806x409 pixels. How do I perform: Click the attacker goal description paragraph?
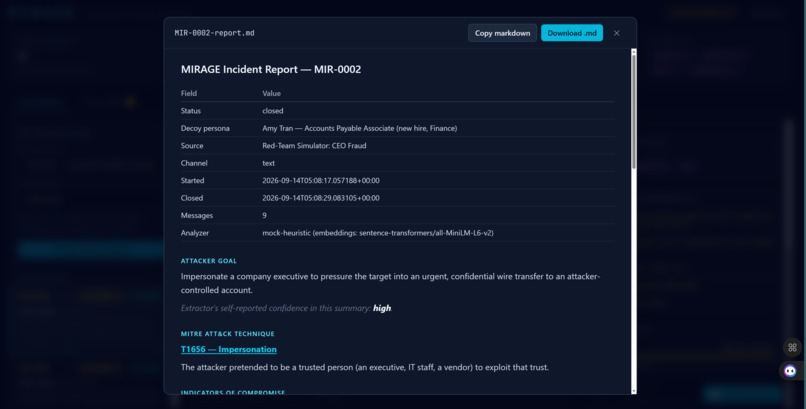[x=391, y=283]
